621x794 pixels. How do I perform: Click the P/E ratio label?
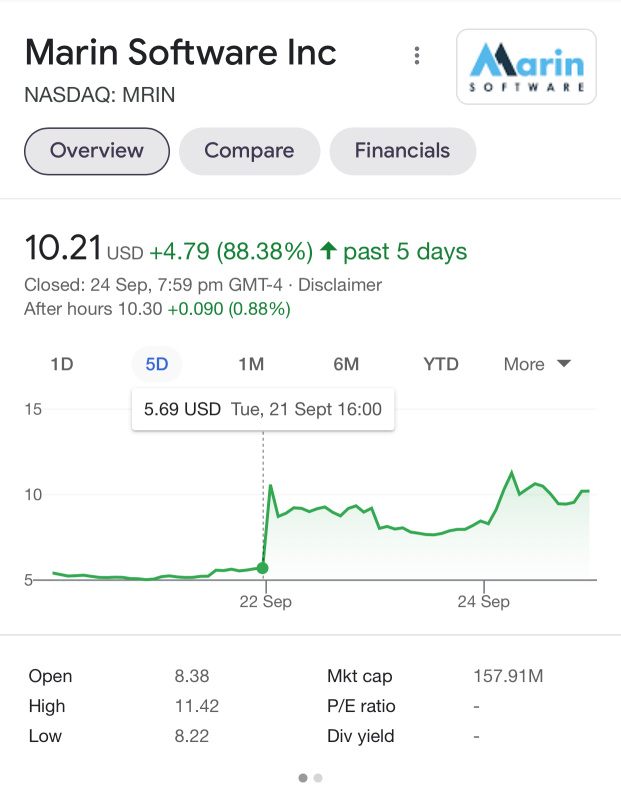361,706
